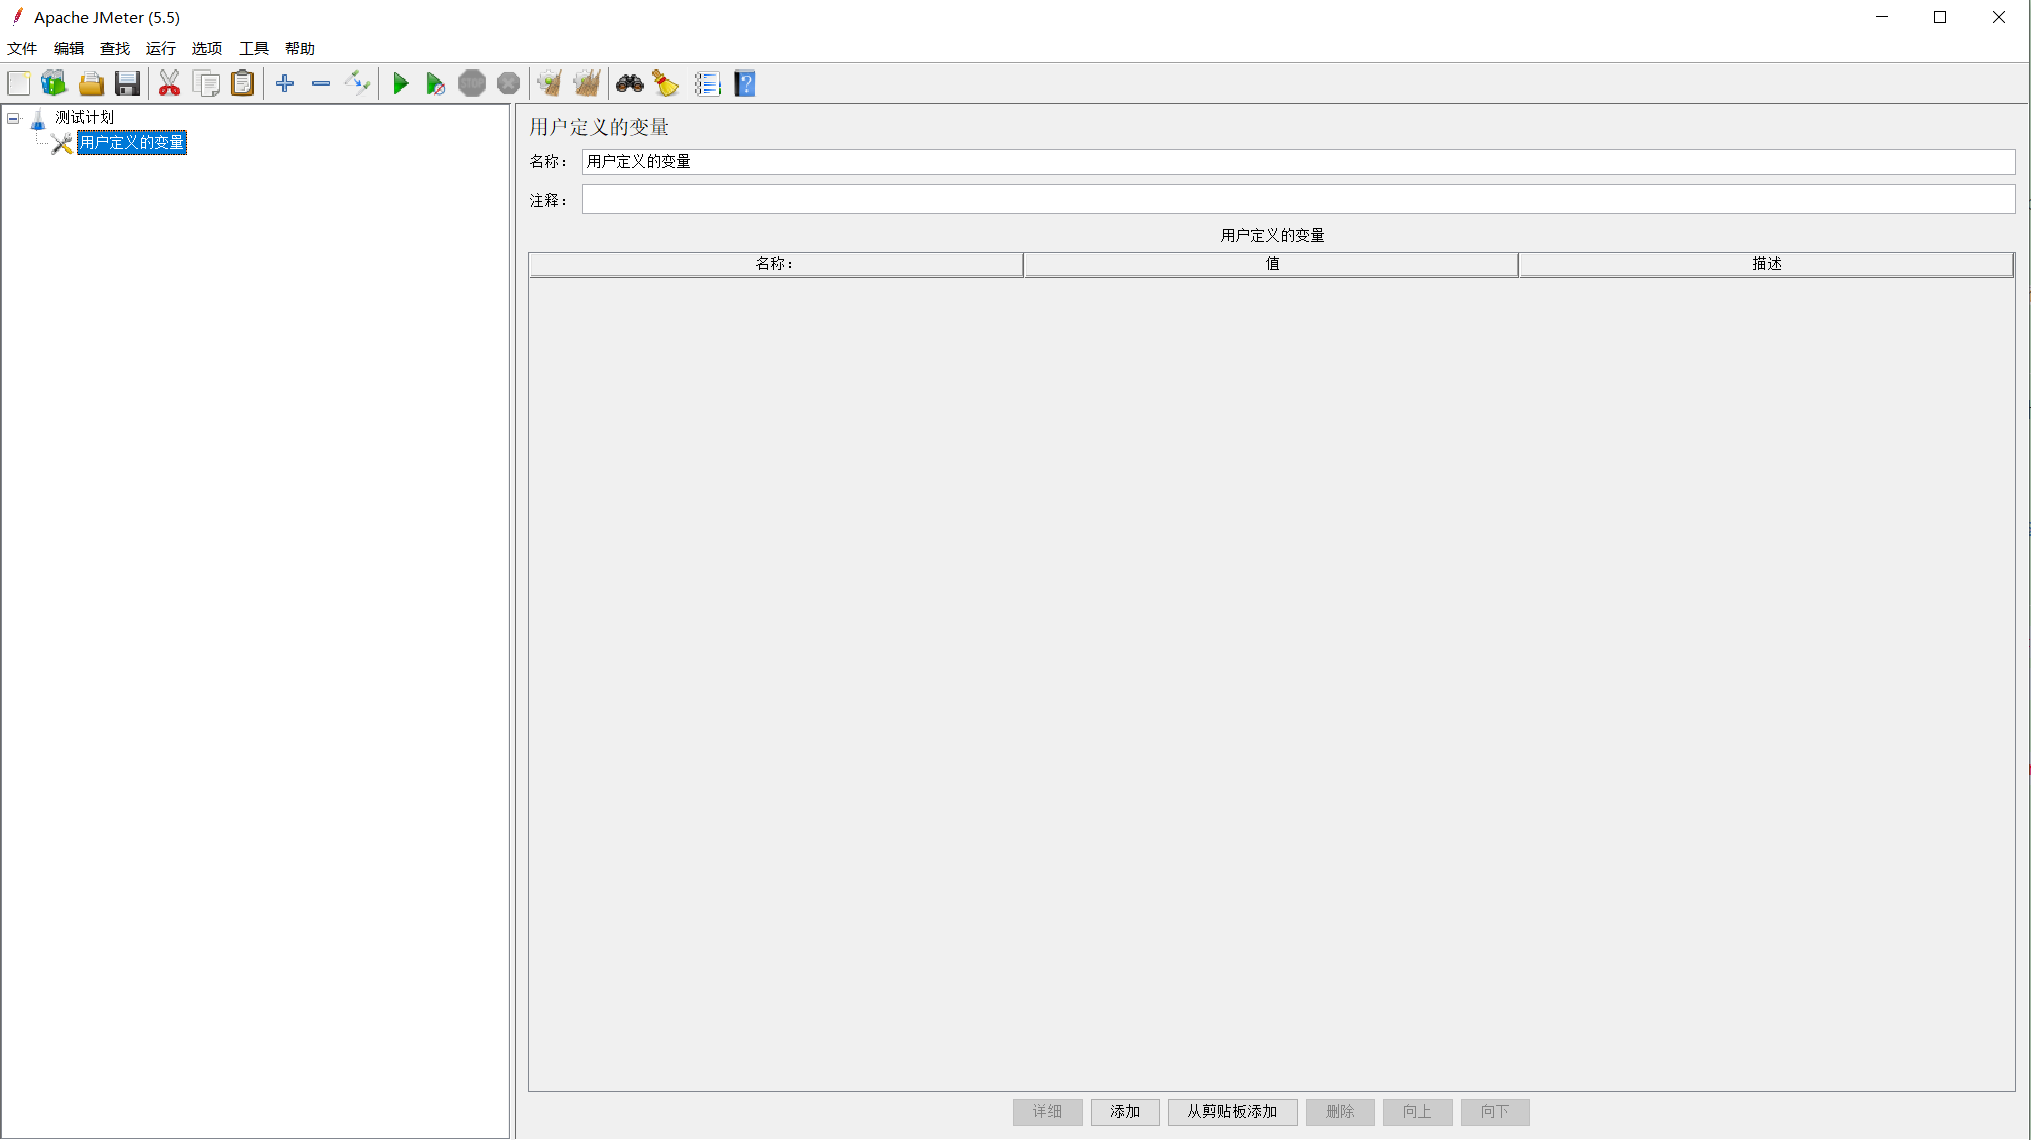This screenshot has height=1140, width=2031.
Task: Click the 描述 column header
Action: click(x=1766, y=264)
